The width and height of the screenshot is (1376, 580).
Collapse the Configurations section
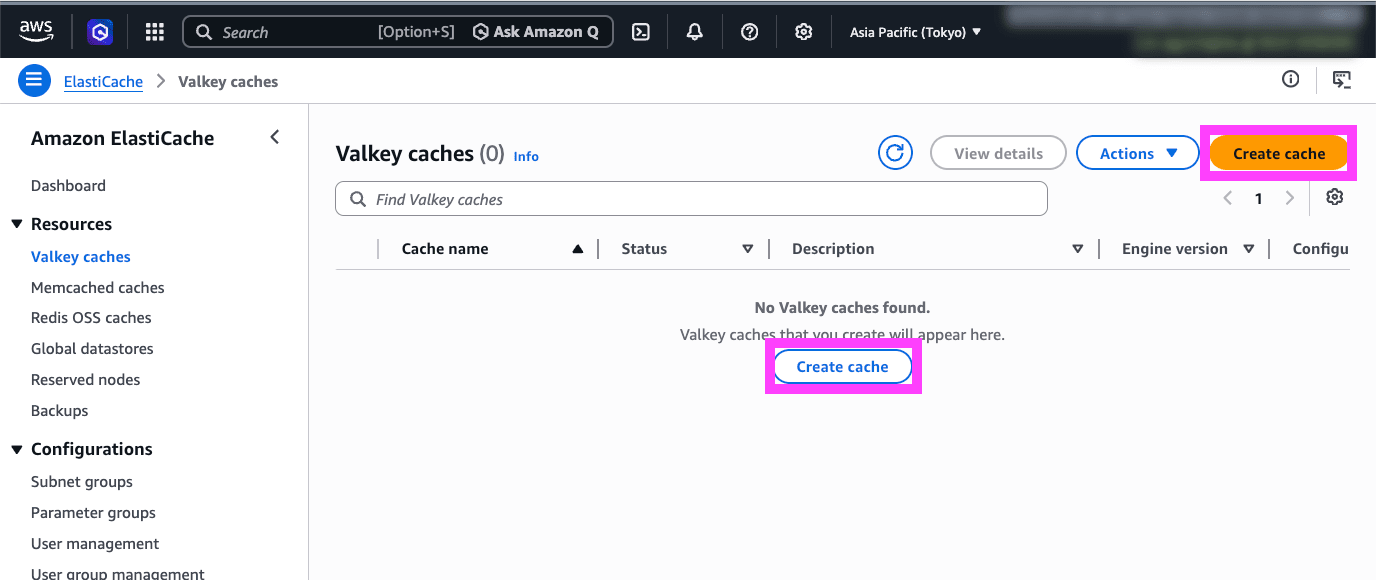point(17,449)
